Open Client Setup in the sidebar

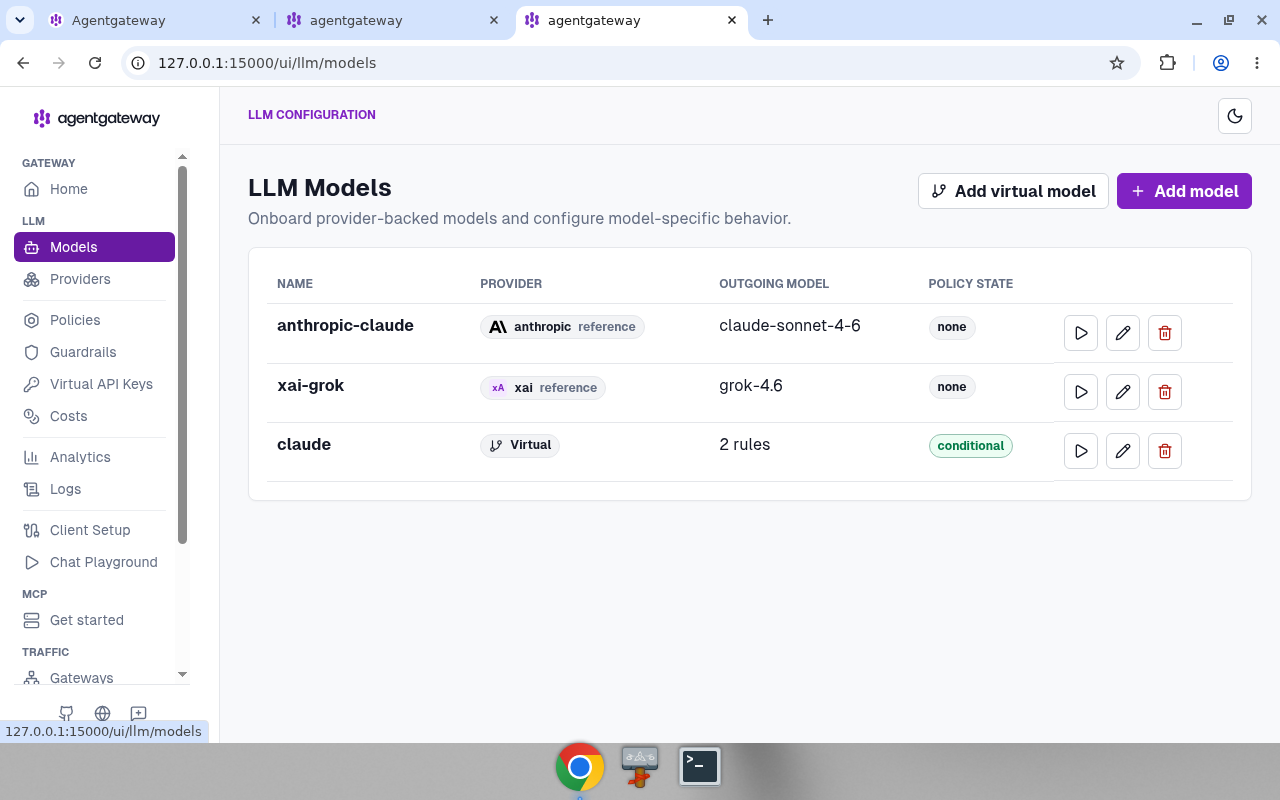(94, 530)
